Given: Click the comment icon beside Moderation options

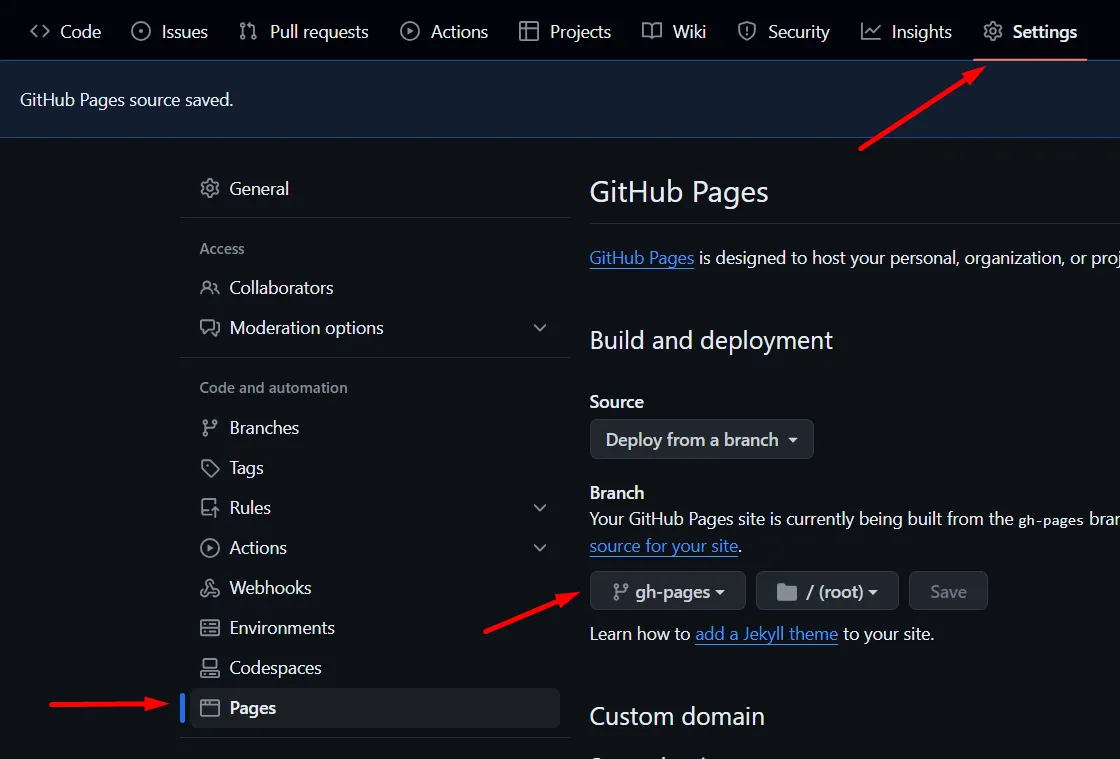Looking at the screenshot, I should pyautogui.click(x=209, y=328).
